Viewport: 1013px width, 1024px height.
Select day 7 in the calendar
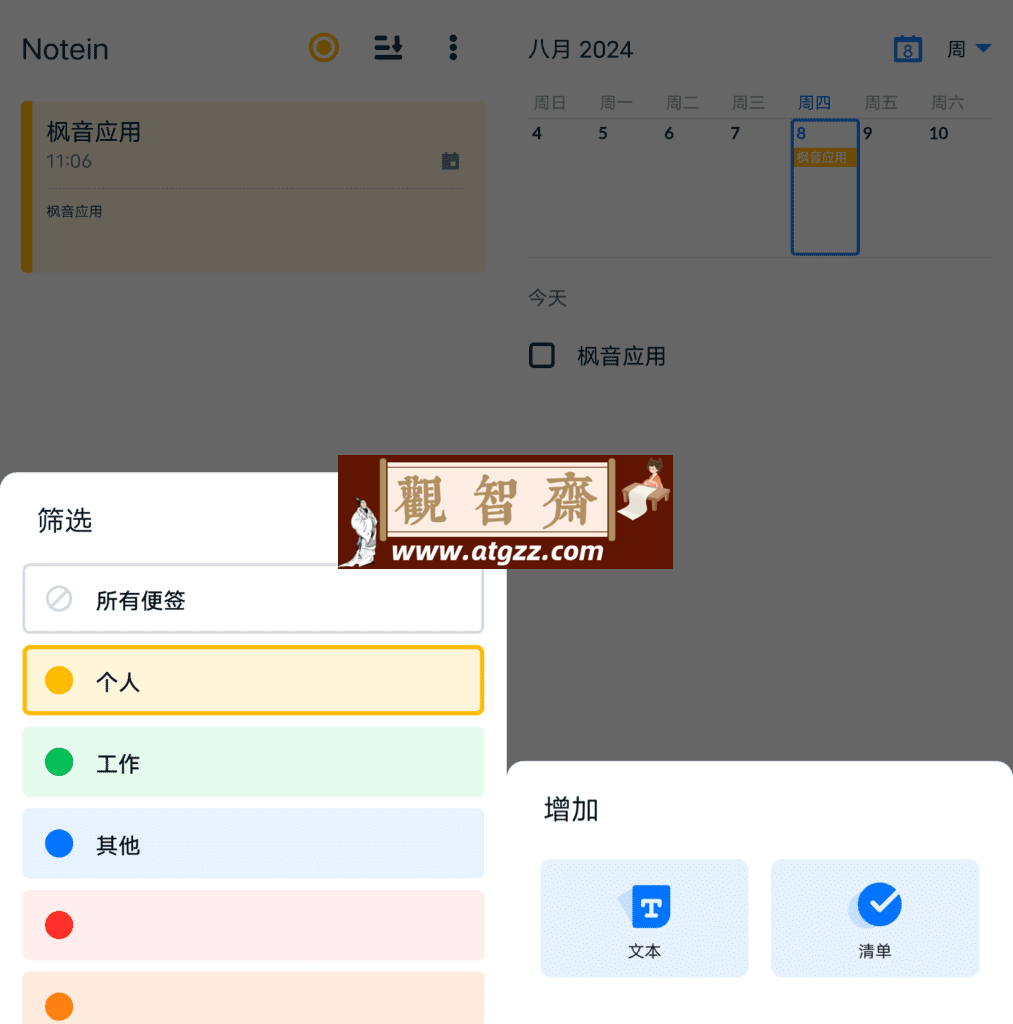click(735, 134)
